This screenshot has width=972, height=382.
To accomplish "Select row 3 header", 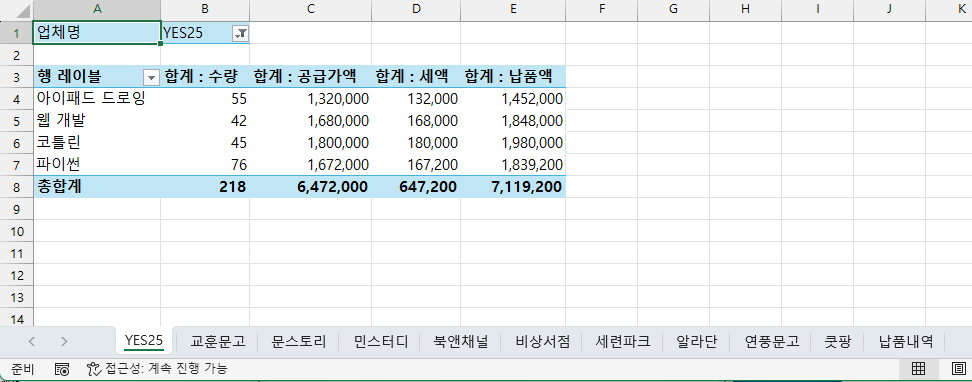I will pyautogui.click(x=16, y=77).
